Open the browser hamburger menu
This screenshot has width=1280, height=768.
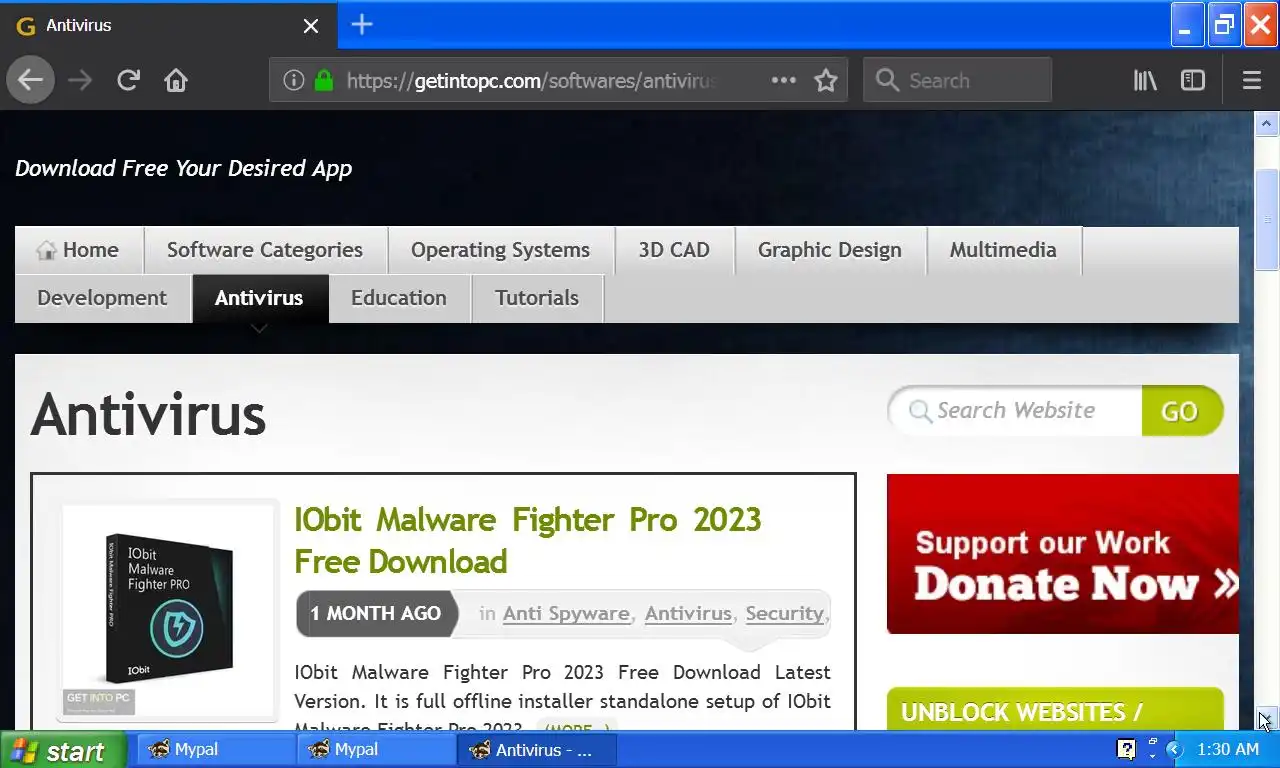(1251, 80)
